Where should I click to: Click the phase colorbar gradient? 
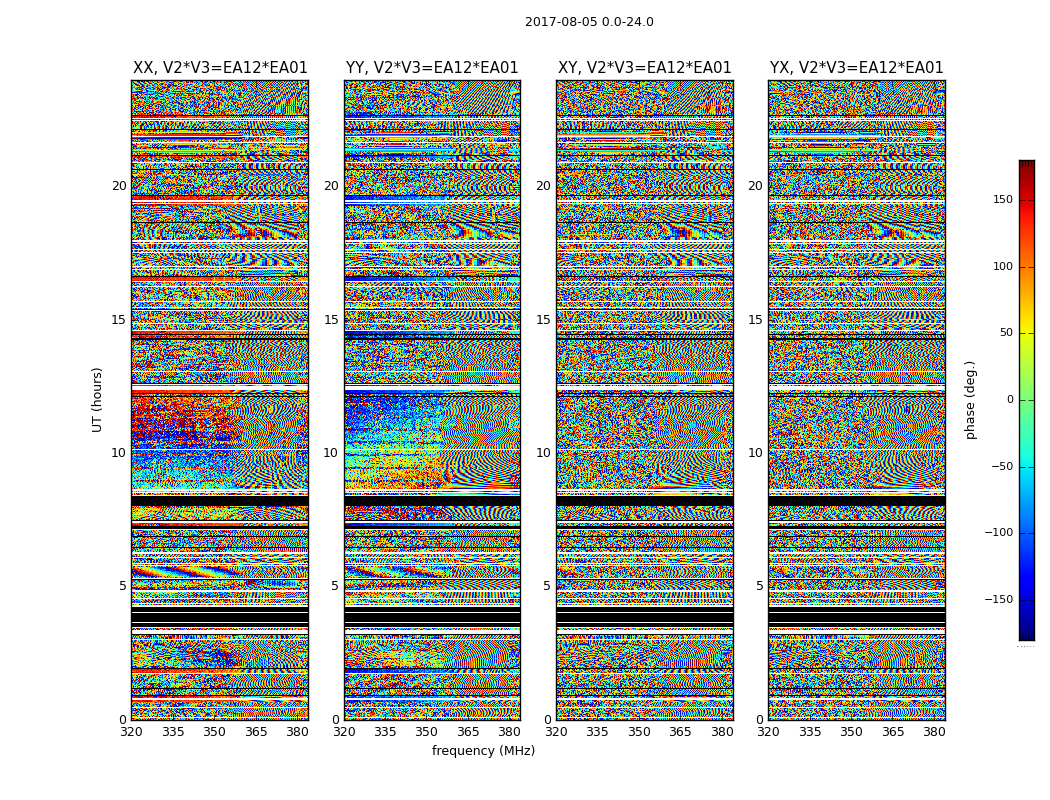[x=1026, y=400]
